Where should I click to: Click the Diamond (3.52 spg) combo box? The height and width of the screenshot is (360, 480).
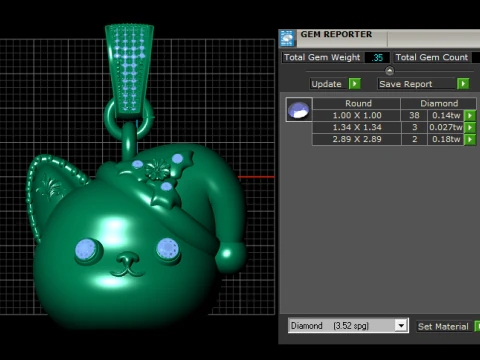pyautogui.click(x=348, y=325)
